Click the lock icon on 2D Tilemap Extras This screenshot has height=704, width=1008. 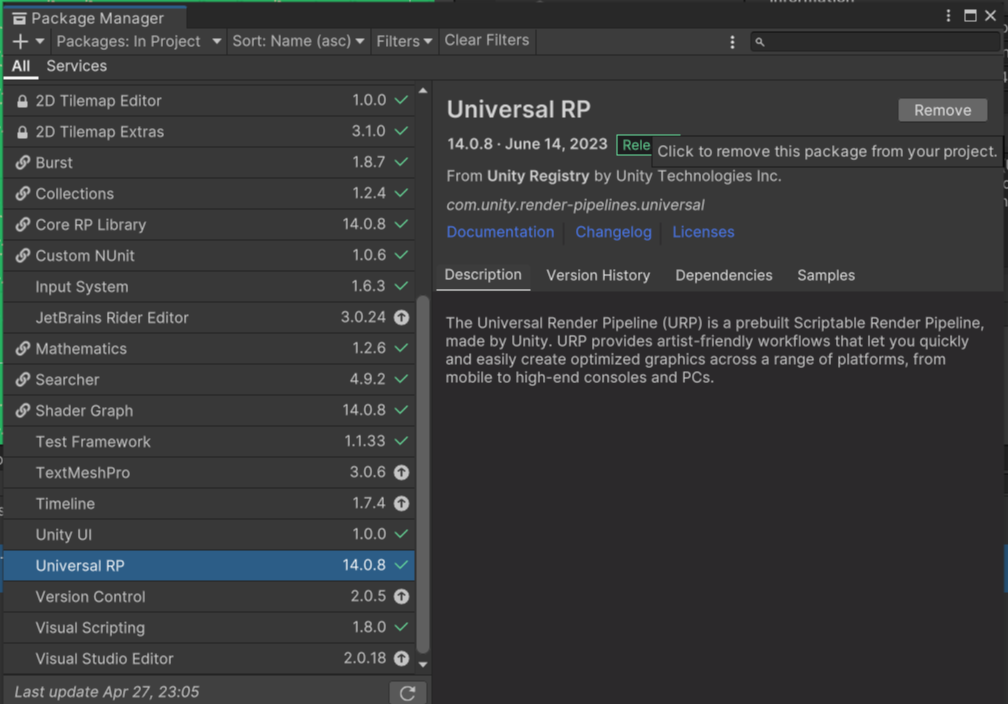pyautogui.click(x=22, y=132)
